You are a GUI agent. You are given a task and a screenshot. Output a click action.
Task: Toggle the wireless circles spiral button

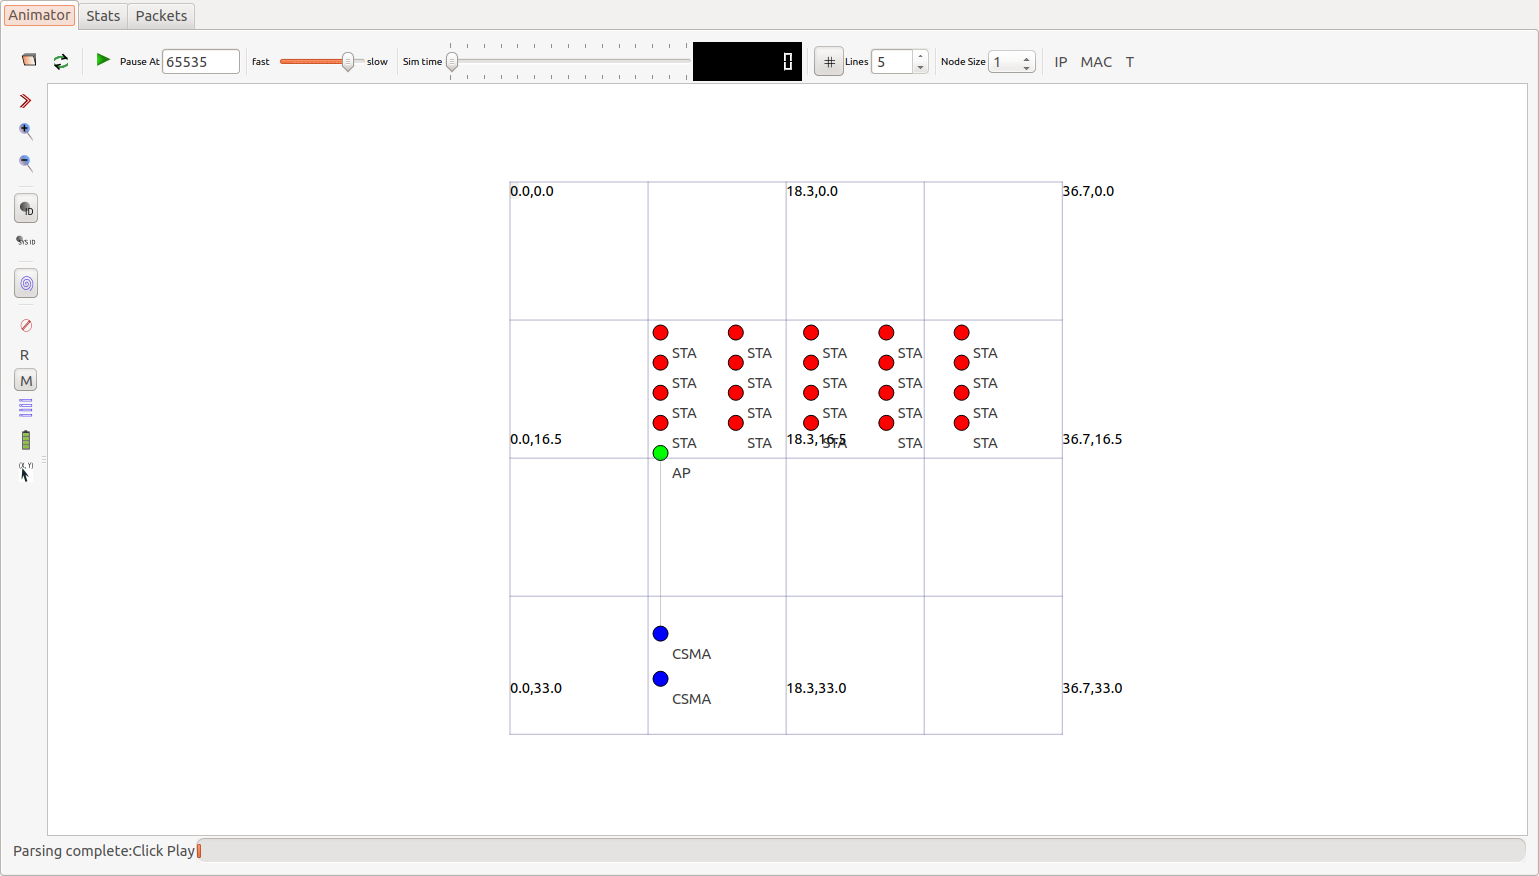point(26,284)
